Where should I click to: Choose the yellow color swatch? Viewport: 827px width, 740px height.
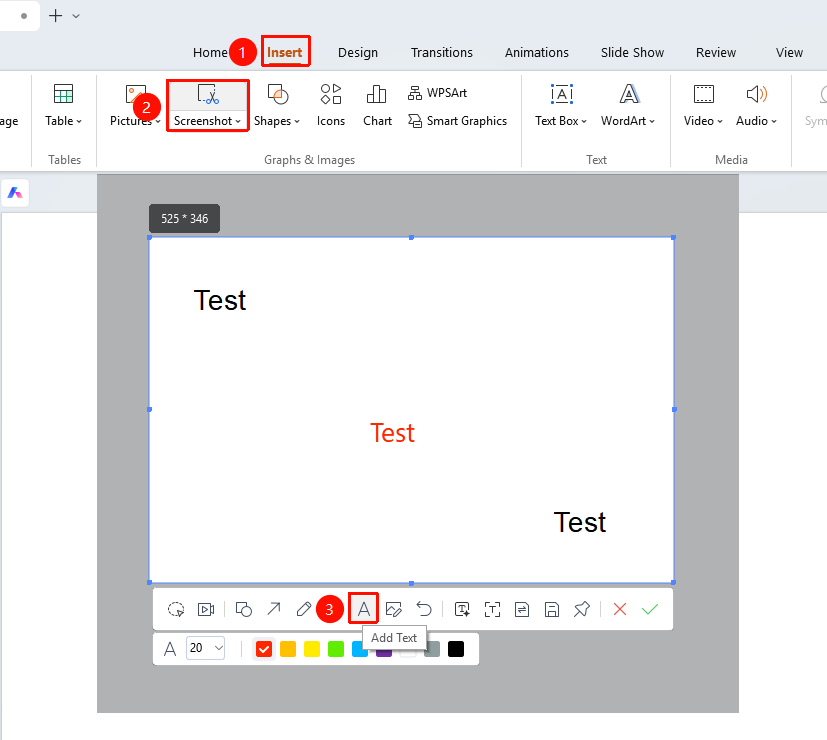312,649
